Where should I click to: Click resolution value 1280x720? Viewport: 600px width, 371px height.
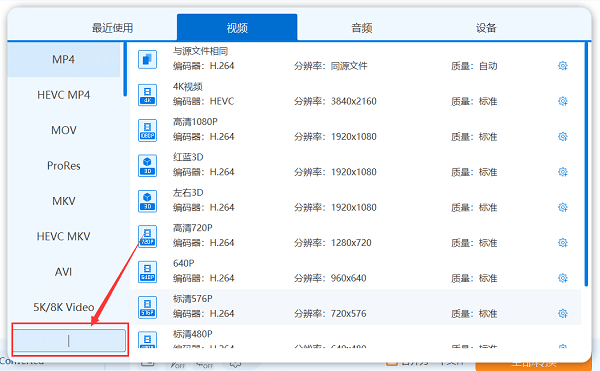point(351,243)
